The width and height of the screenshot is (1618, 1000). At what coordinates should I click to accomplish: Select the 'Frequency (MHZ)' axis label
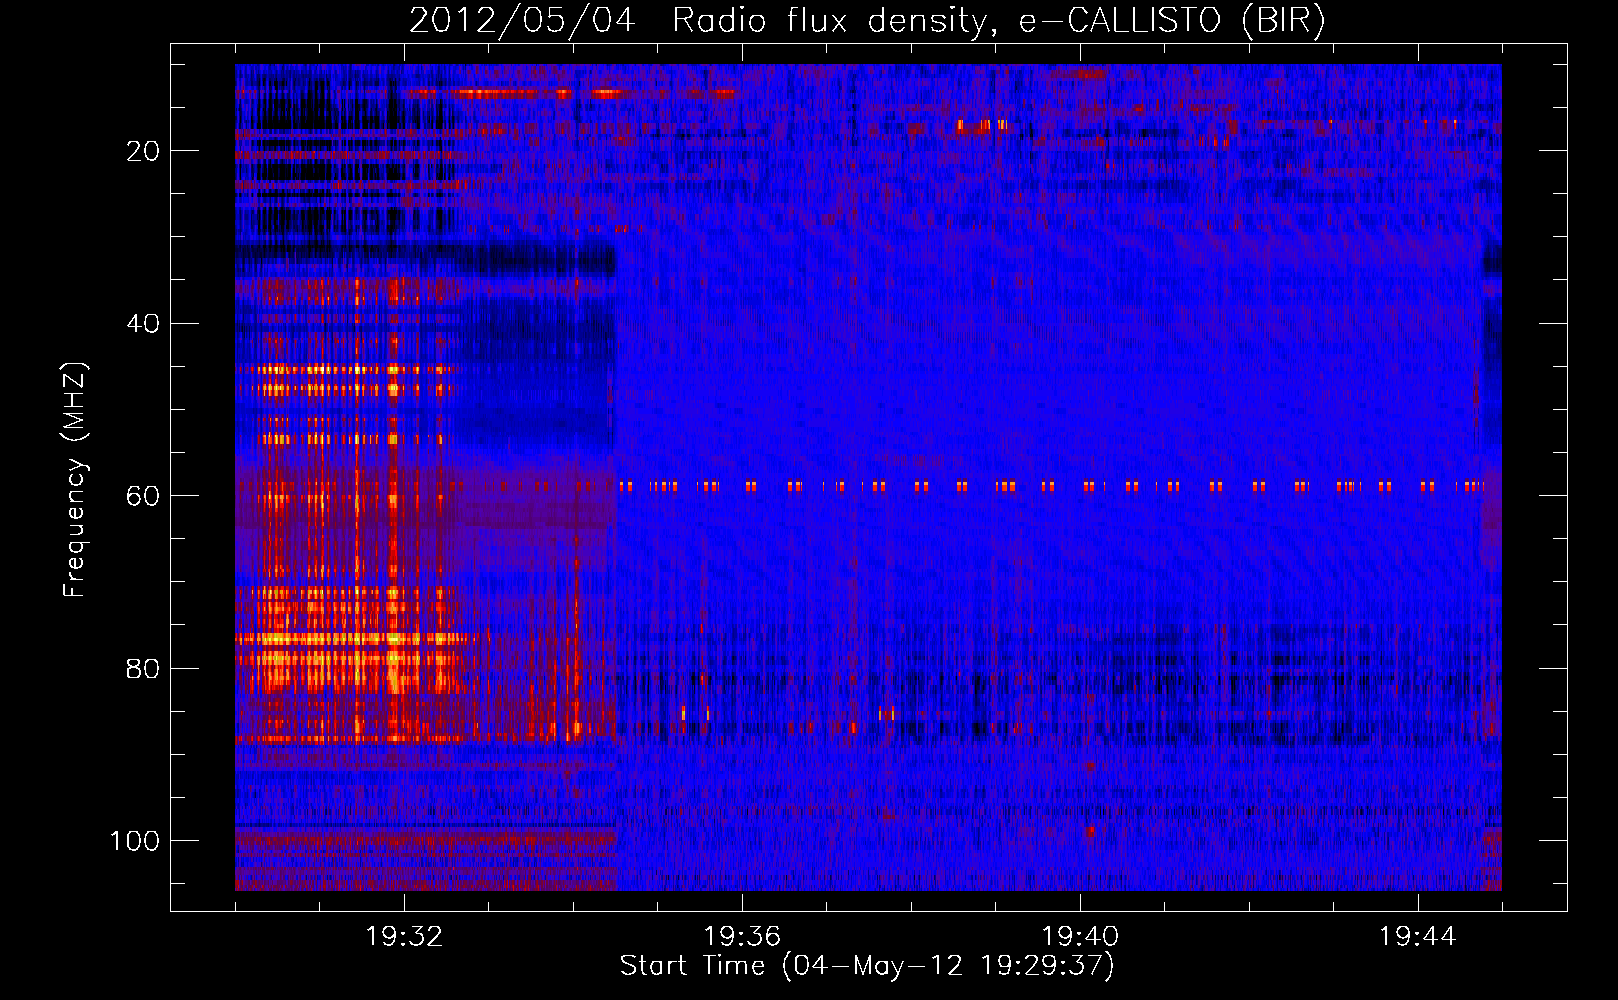click(x=75, y=480)
